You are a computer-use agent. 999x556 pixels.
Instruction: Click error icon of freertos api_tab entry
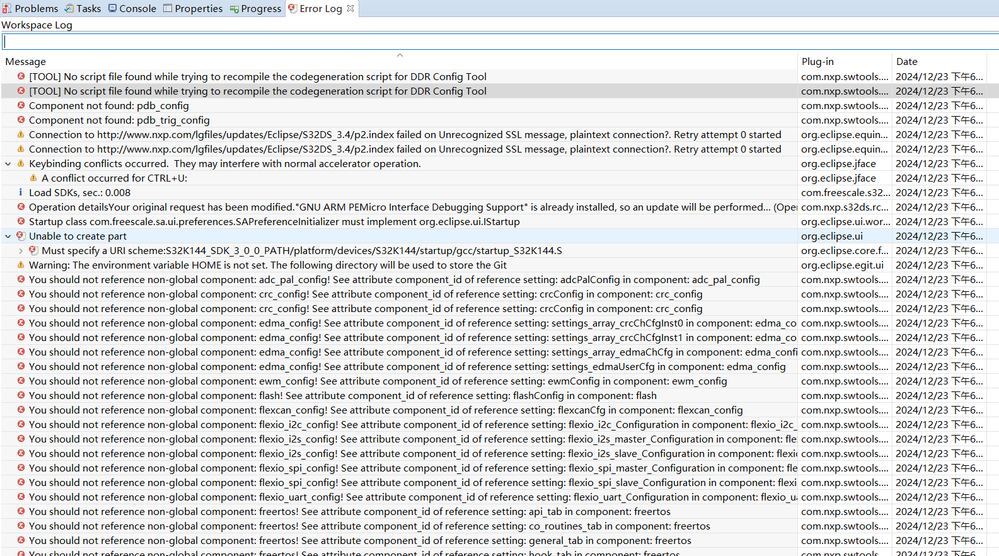20,511
